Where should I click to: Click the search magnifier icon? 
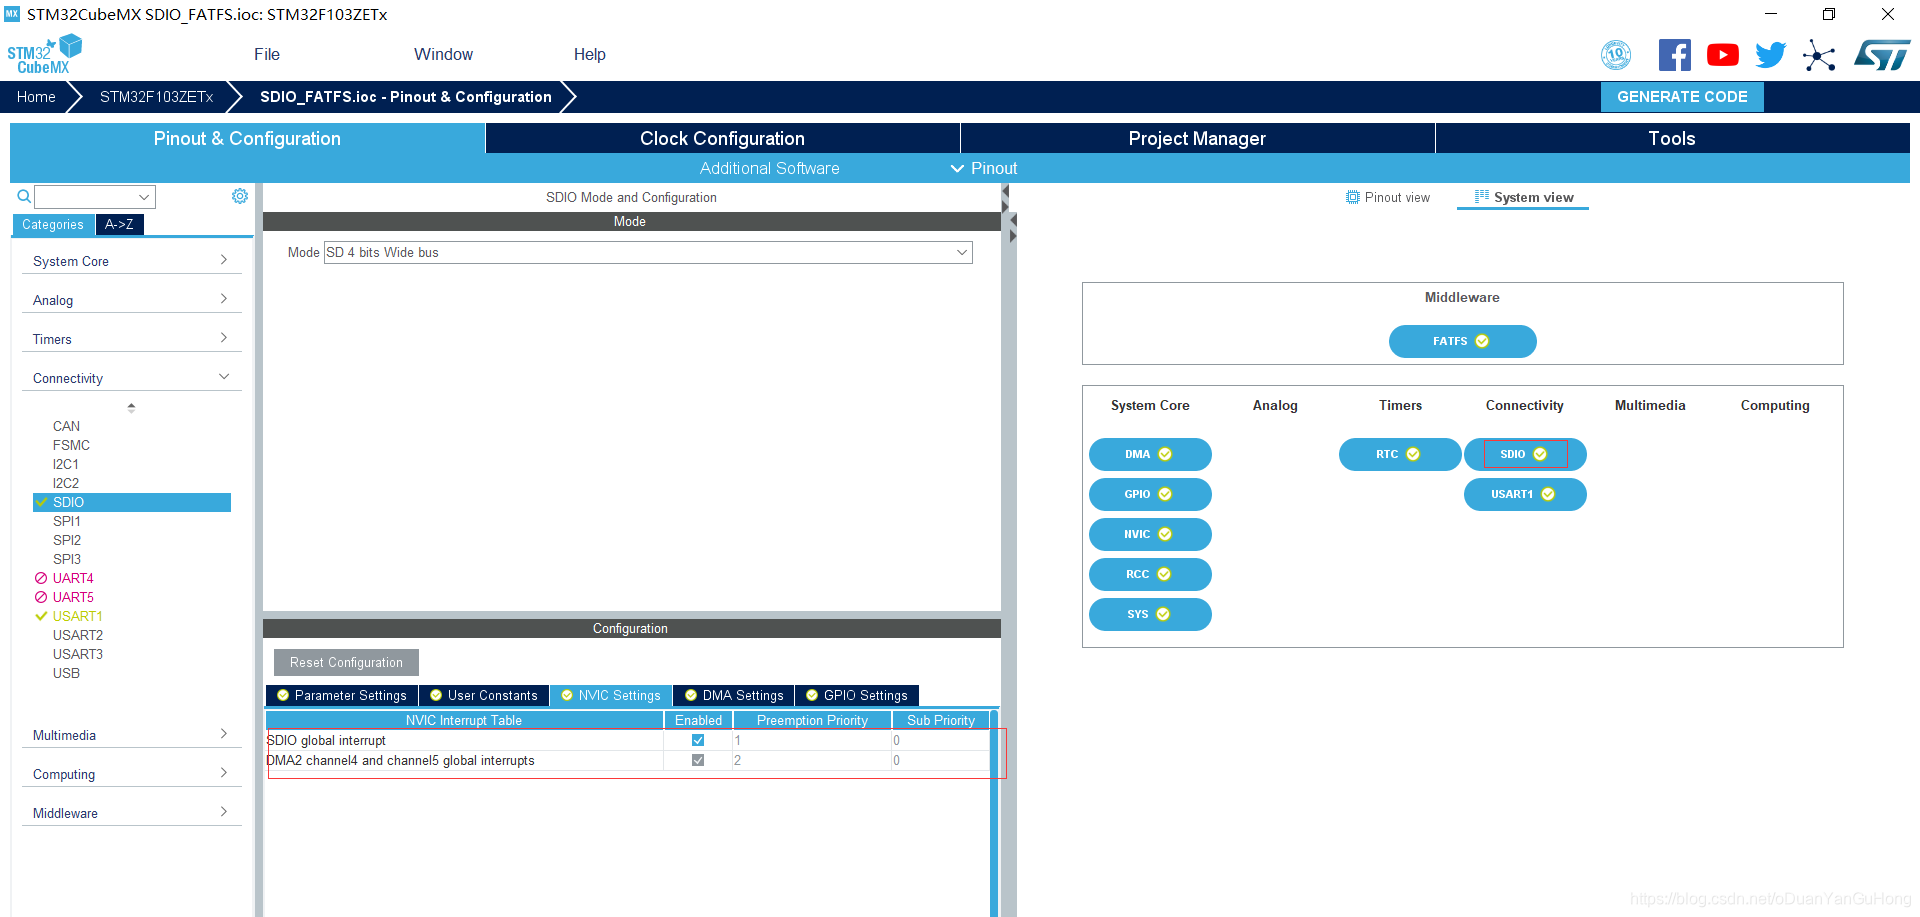pos(24,196)
